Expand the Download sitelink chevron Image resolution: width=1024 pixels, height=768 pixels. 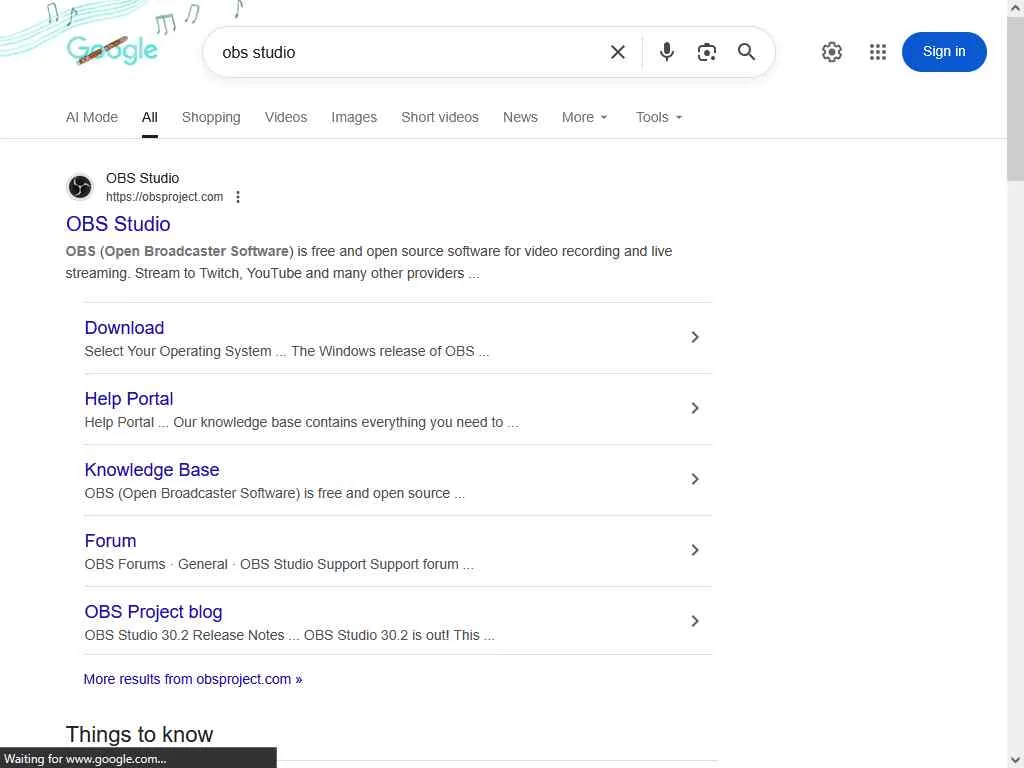[695, 337]
